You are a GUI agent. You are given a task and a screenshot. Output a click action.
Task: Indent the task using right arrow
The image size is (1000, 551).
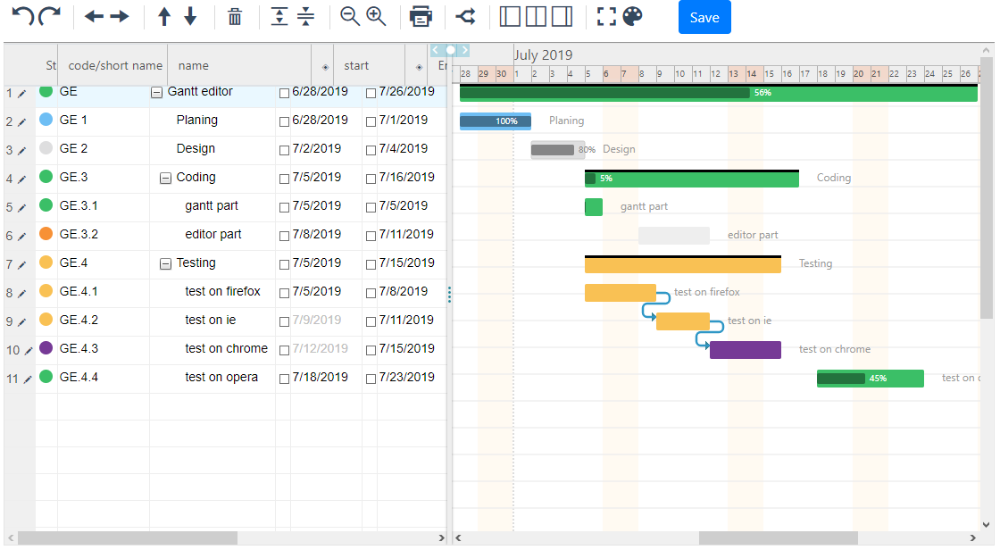pyautogui.click(x=120, y=17)
